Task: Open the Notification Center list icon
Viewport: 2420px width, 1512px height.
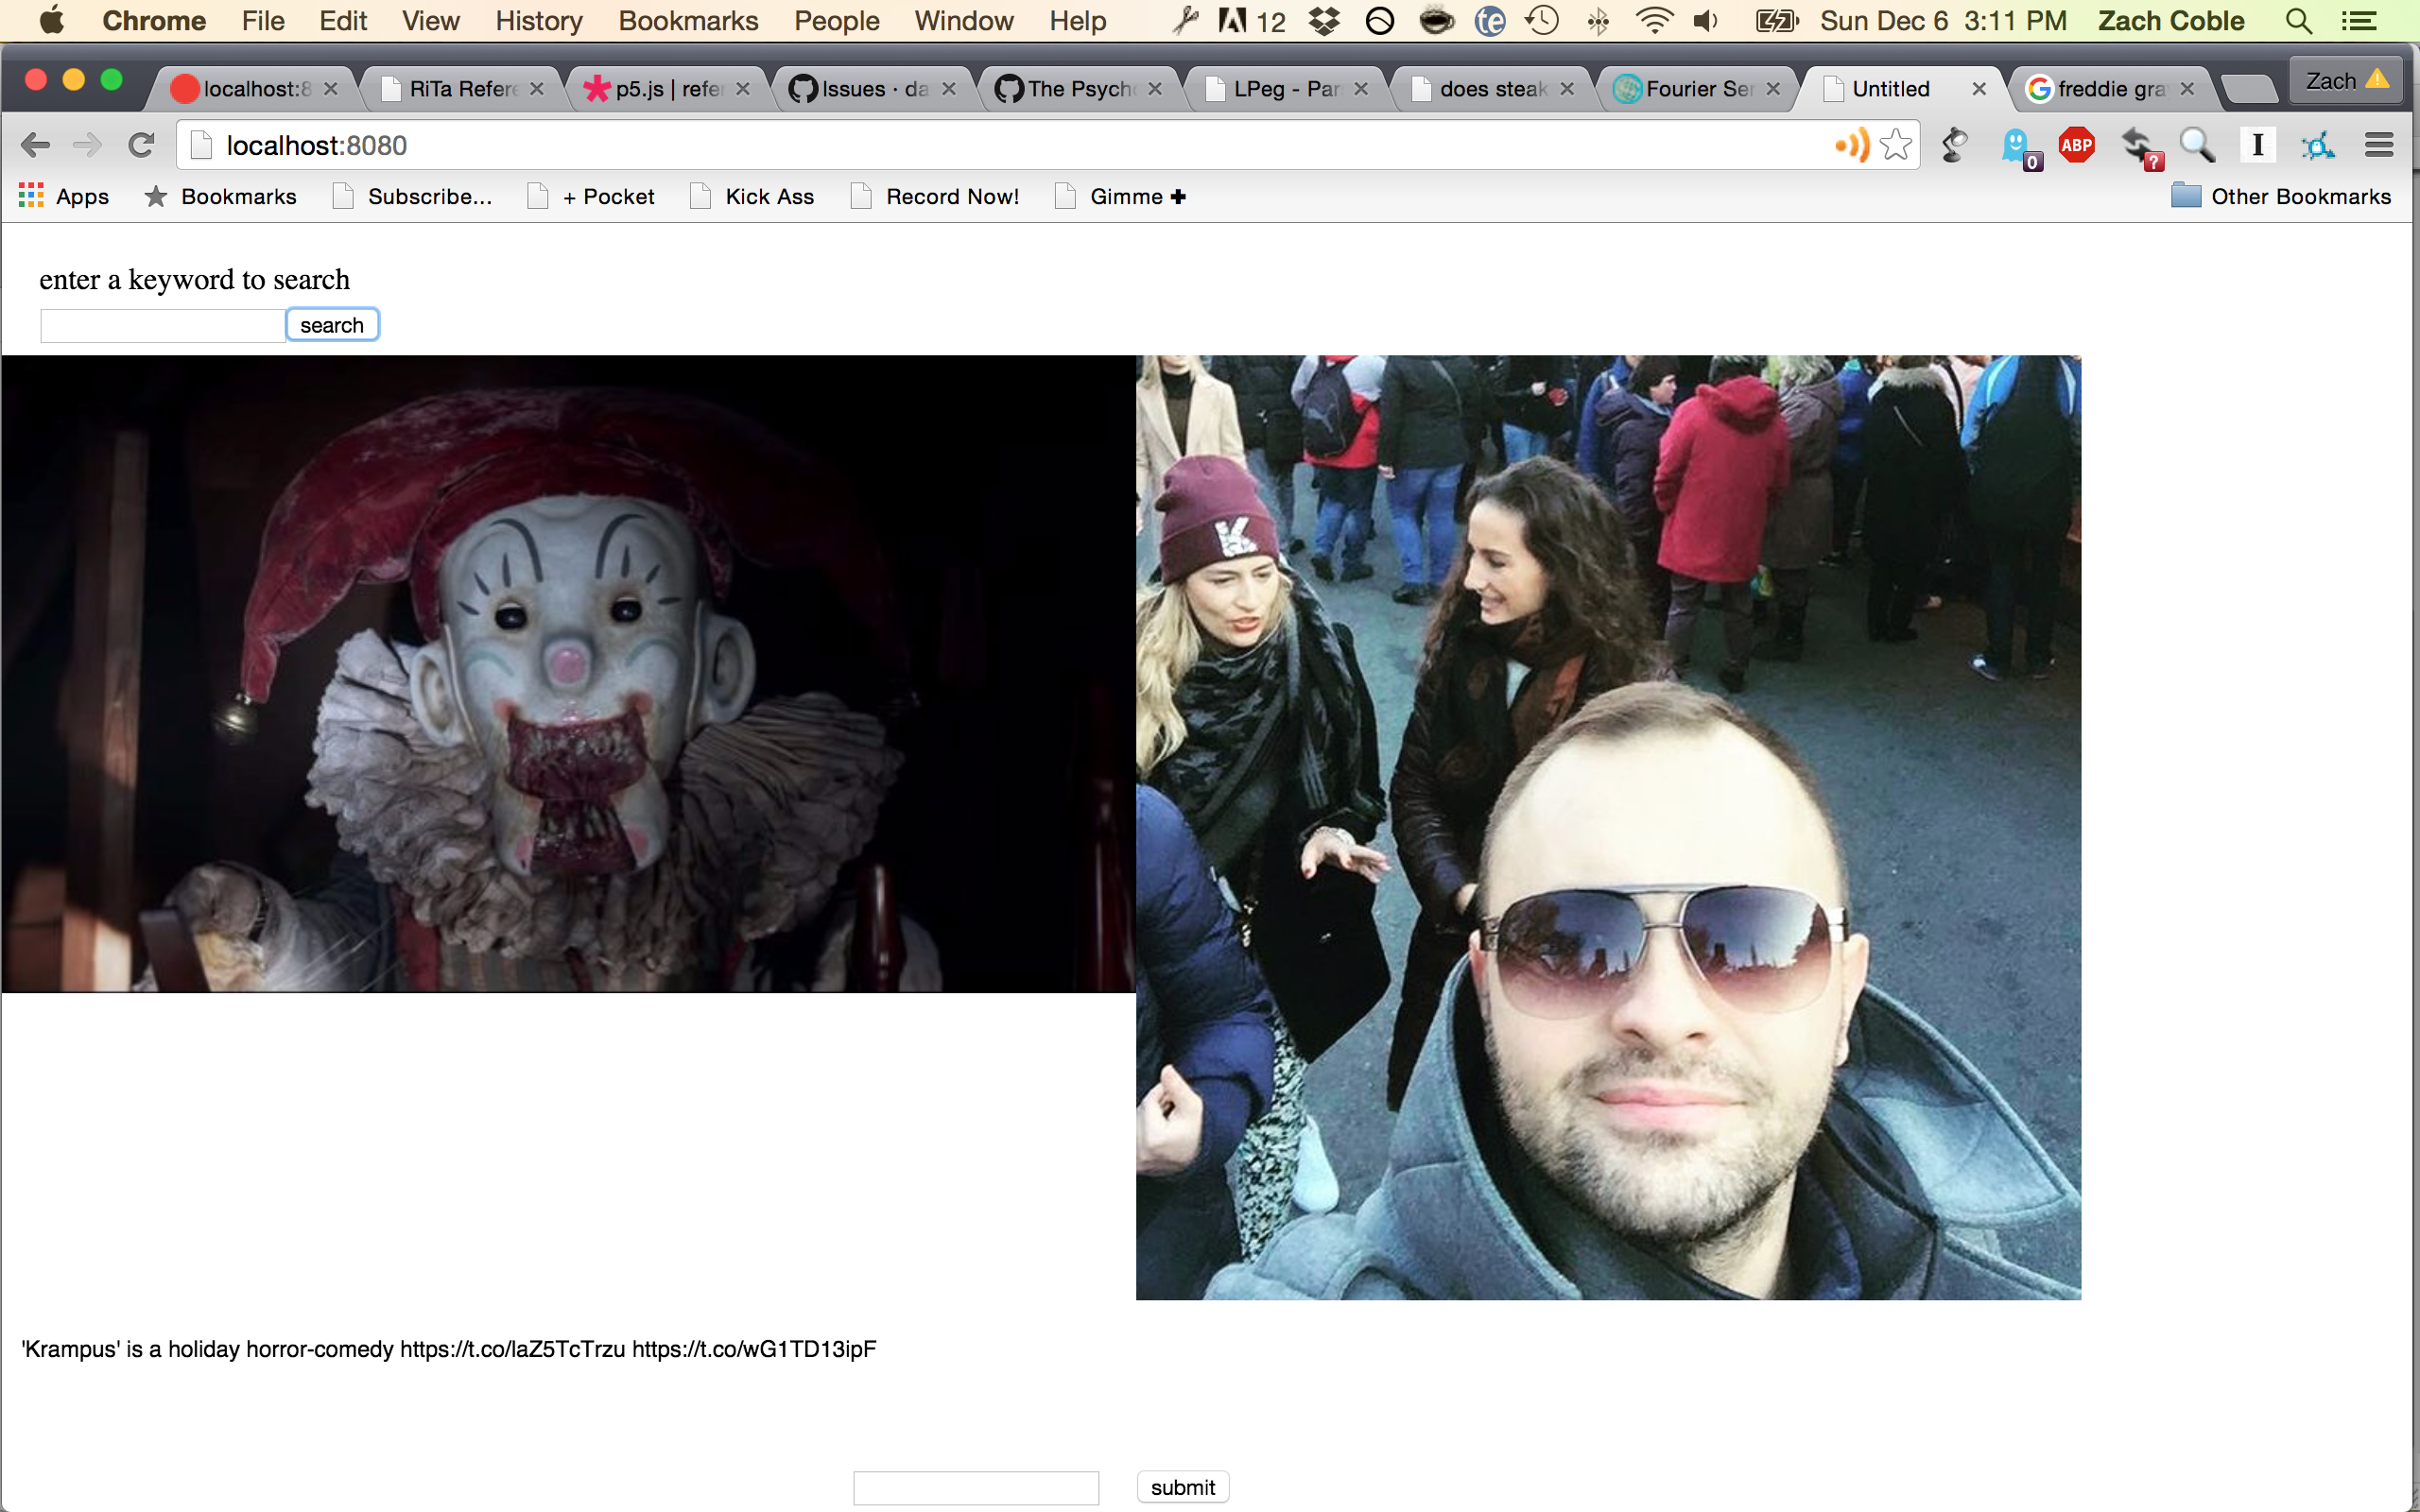Action: click(2359, 21)
